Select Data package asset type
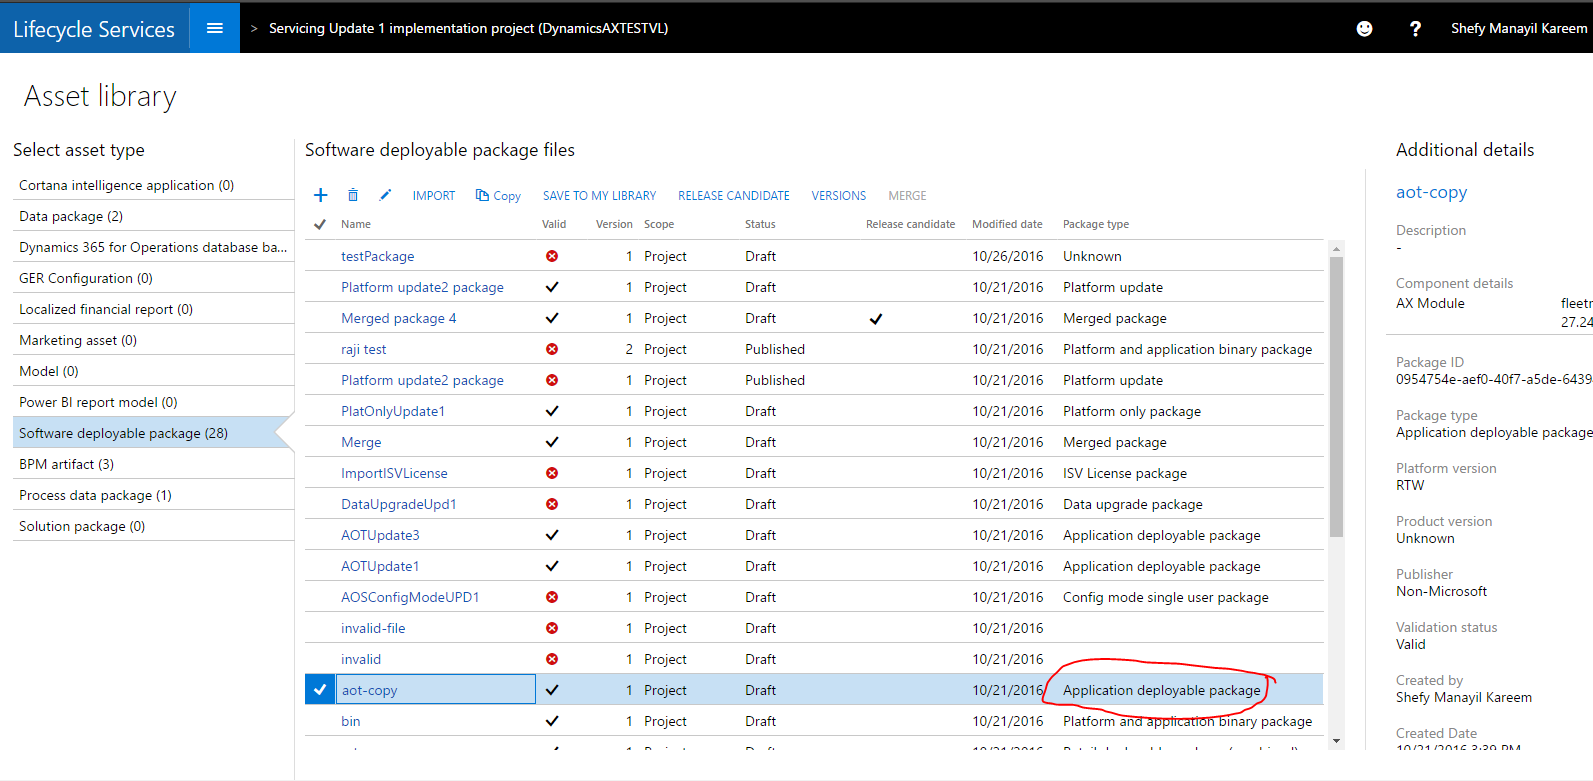1593x781 pixels. 71,216
